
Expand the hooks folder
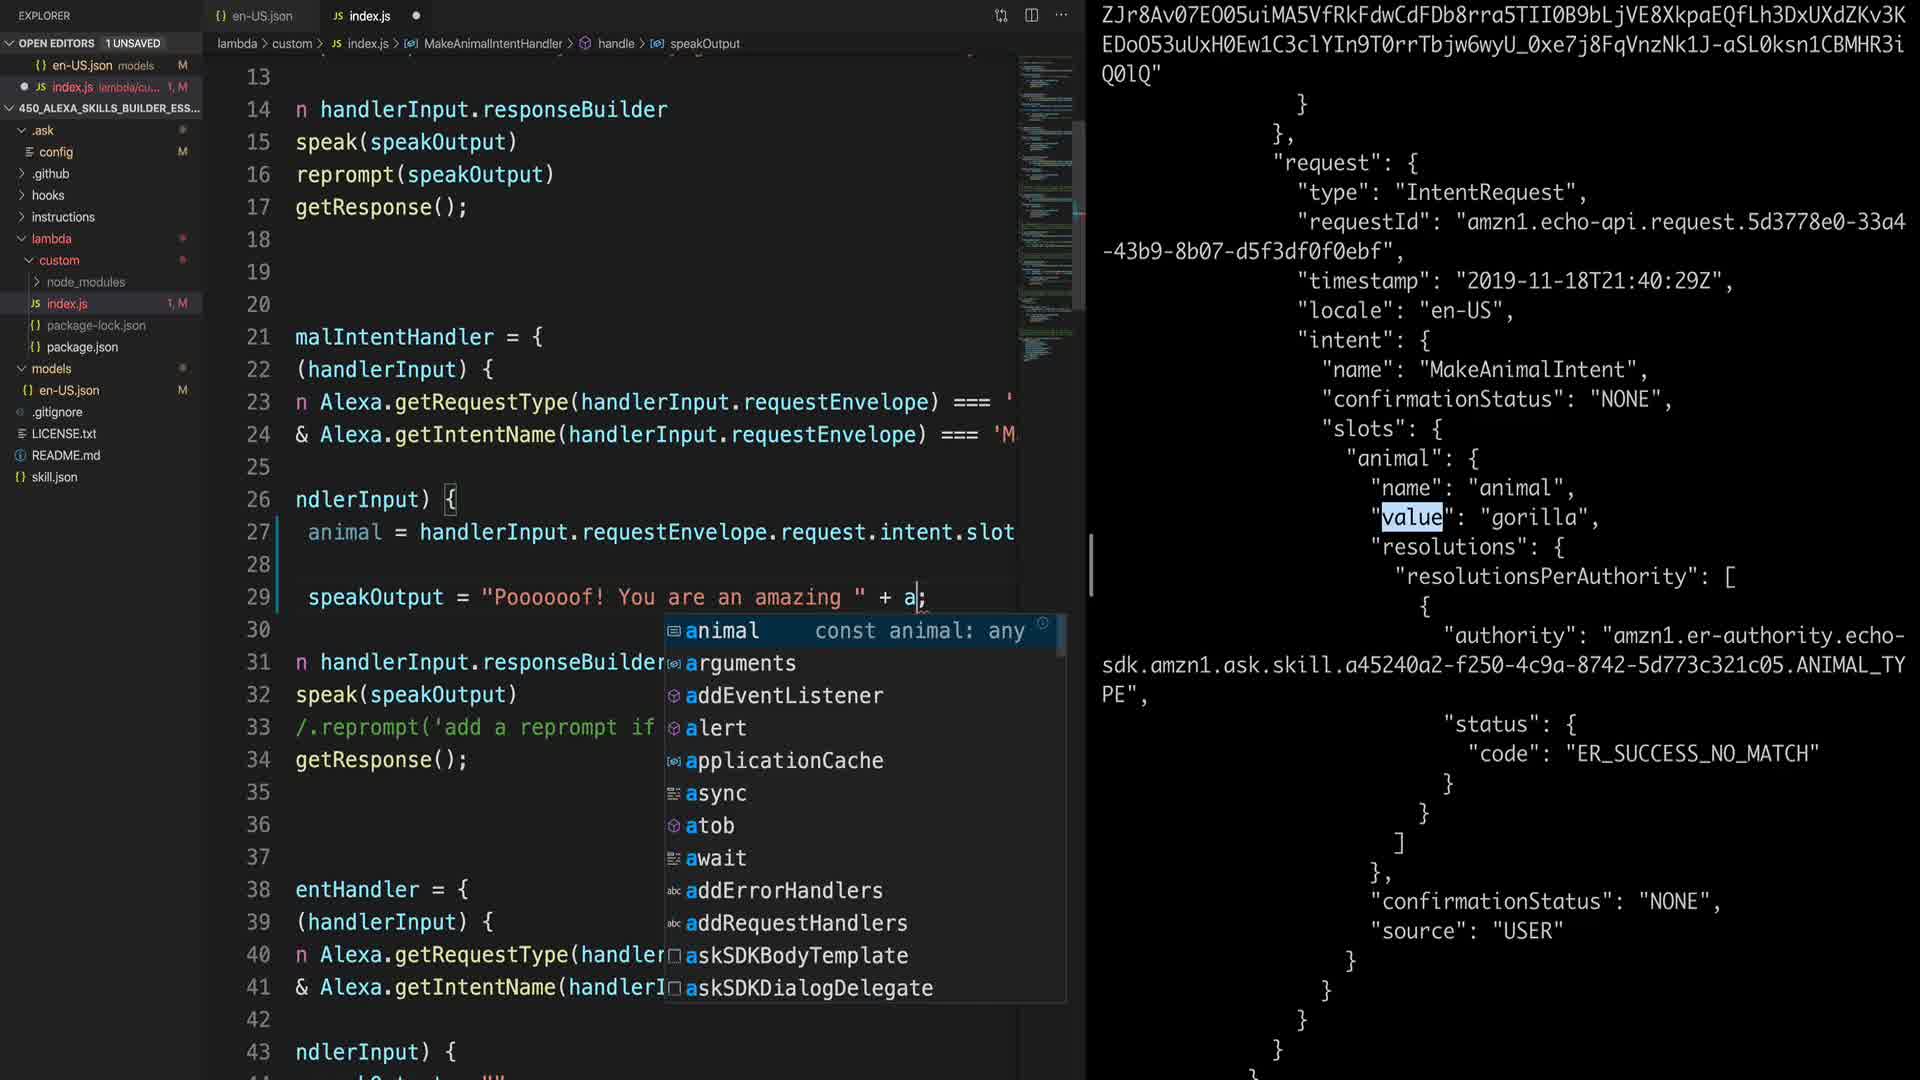click(21, 196)
